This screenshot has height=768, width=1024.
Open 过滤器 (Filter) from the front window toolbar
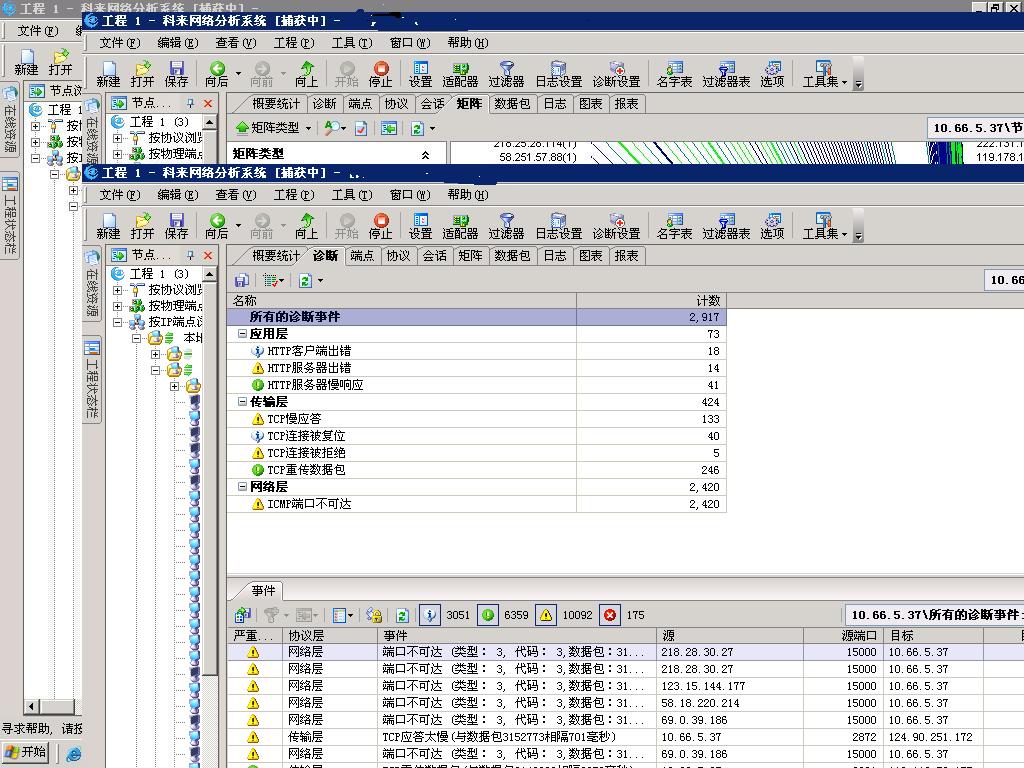506,225
